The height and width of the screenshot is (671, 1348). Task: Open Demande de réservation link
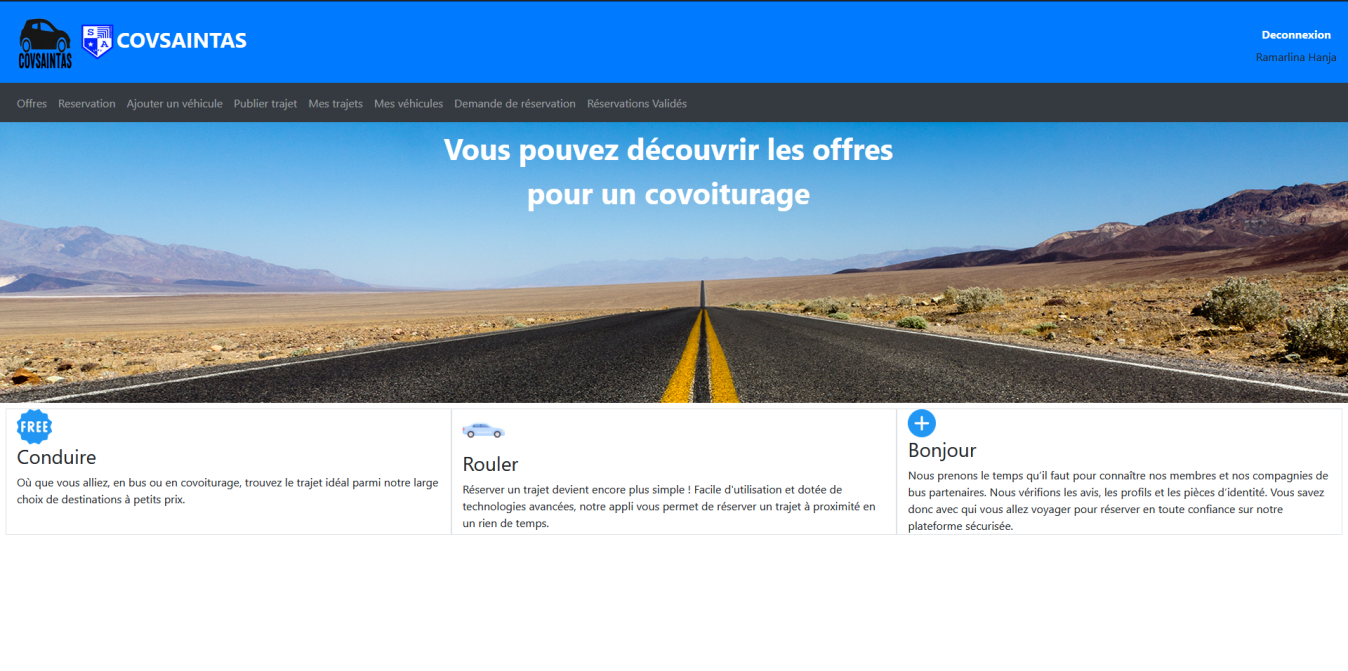coord(514,104)
